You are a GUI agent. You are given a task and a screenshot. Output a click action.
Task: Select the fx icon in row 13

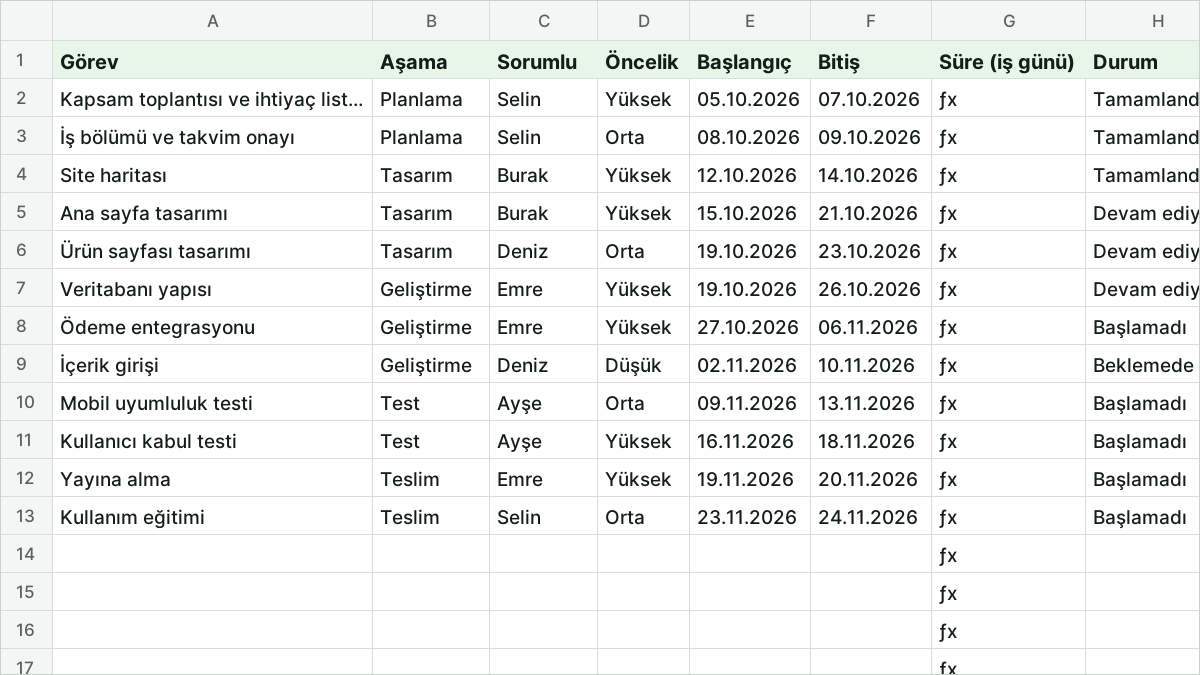pos(948,517)
